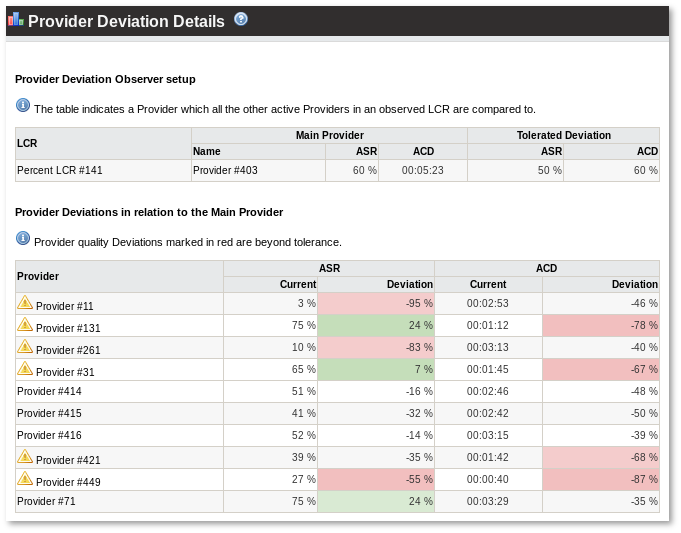Click warning icon next to Provider #131
Viewport: 681px width, 533px height.
pyautogui.click(x=25, y=325)
